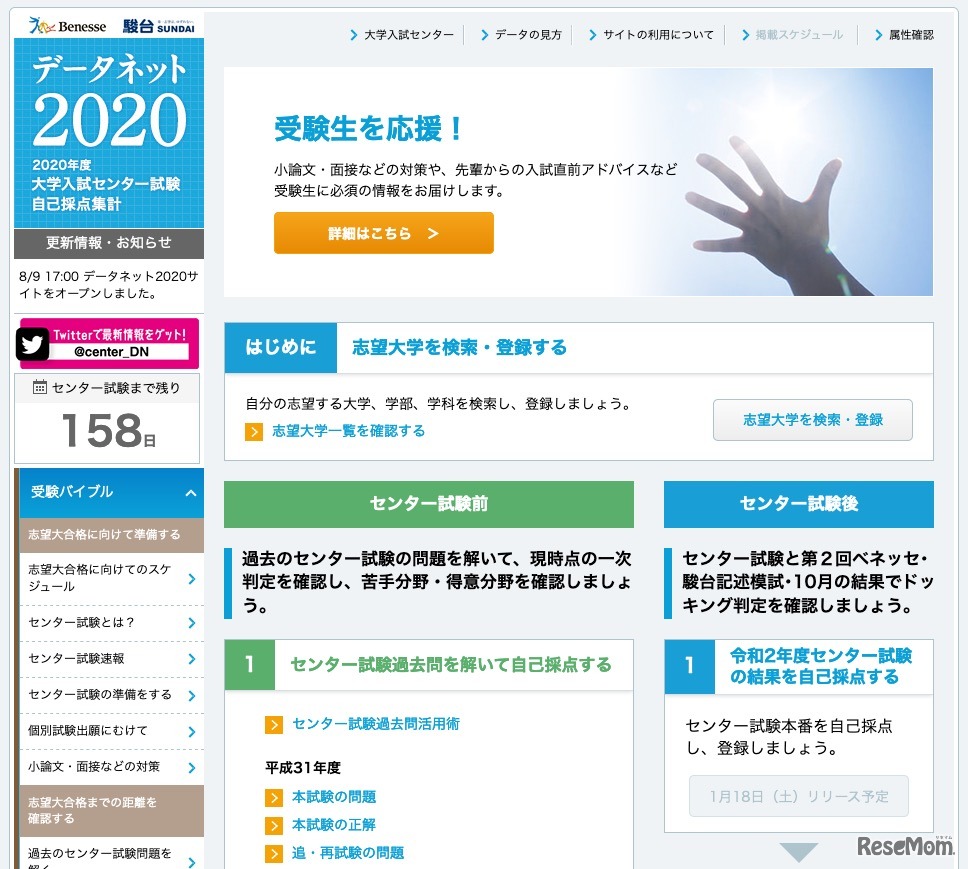
Task: Collapse the 受験バイブル sidebar menu
Action: 191,493
